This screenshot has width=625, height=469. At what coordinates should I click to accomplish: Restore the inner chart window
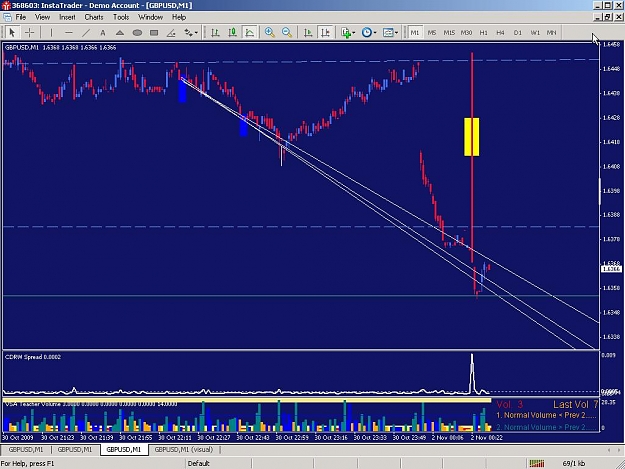[x=607, y=17]
